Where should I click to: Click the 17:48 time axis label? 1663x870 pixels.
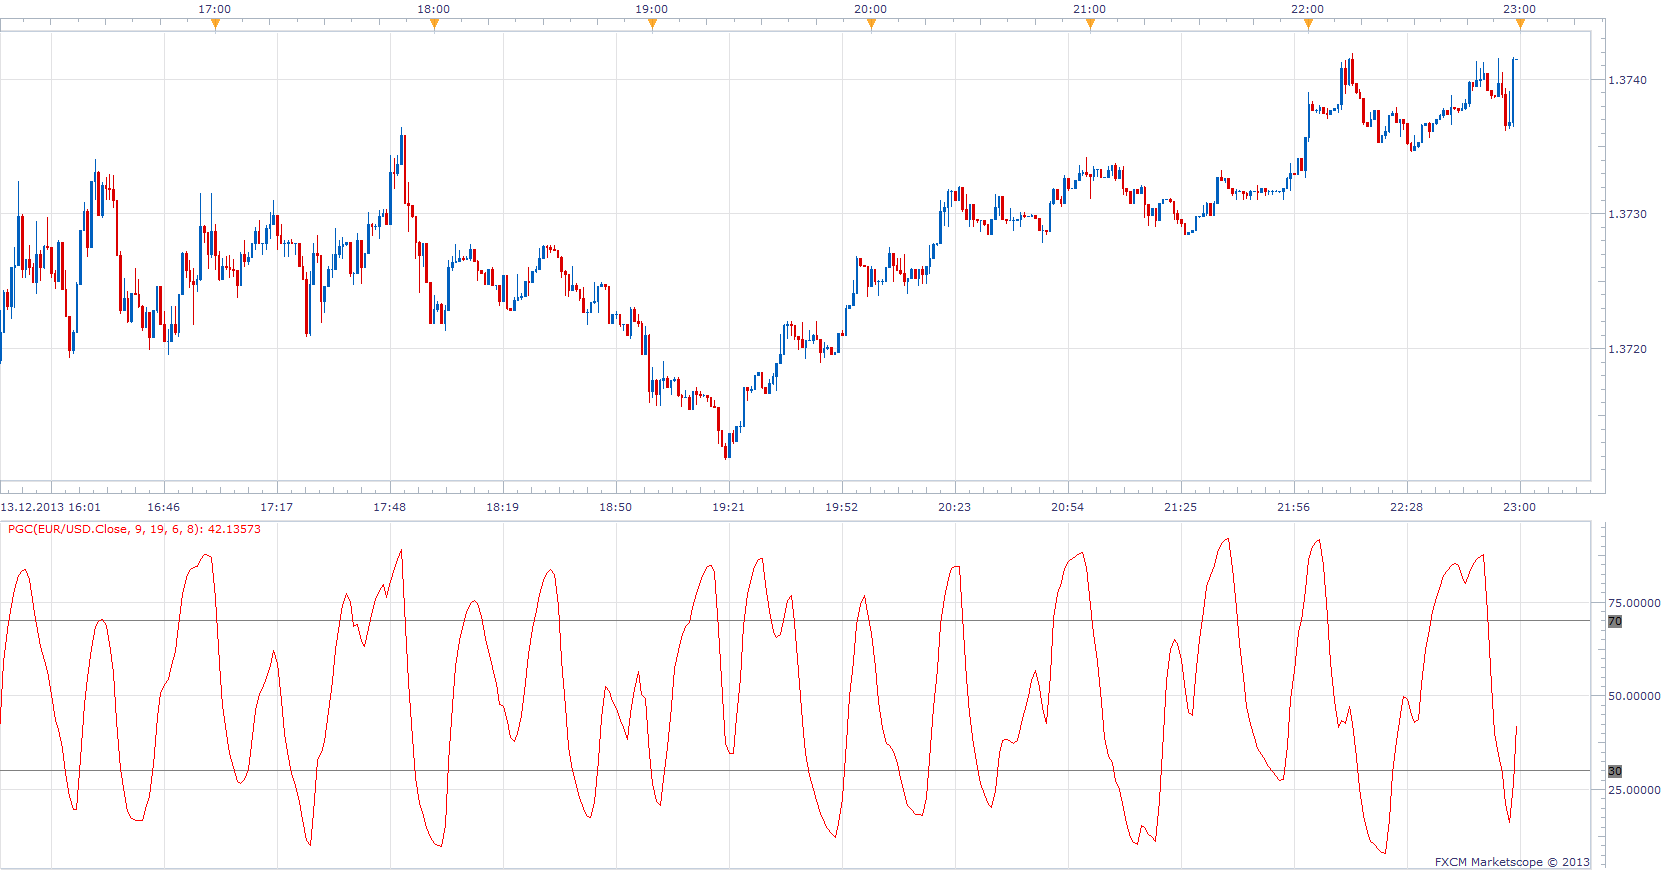[390, 507]
